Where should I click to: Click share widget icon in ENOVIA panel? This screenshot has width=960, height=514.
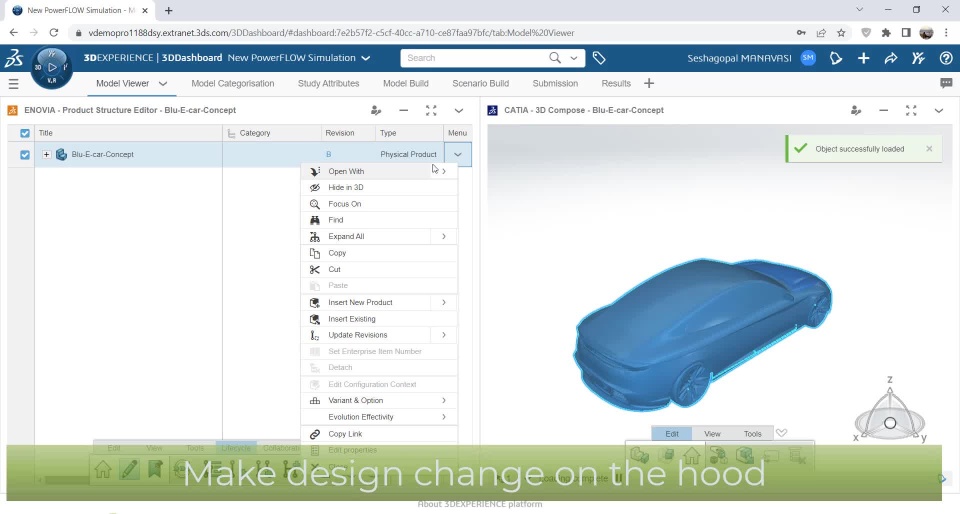[x=376, y=110]
